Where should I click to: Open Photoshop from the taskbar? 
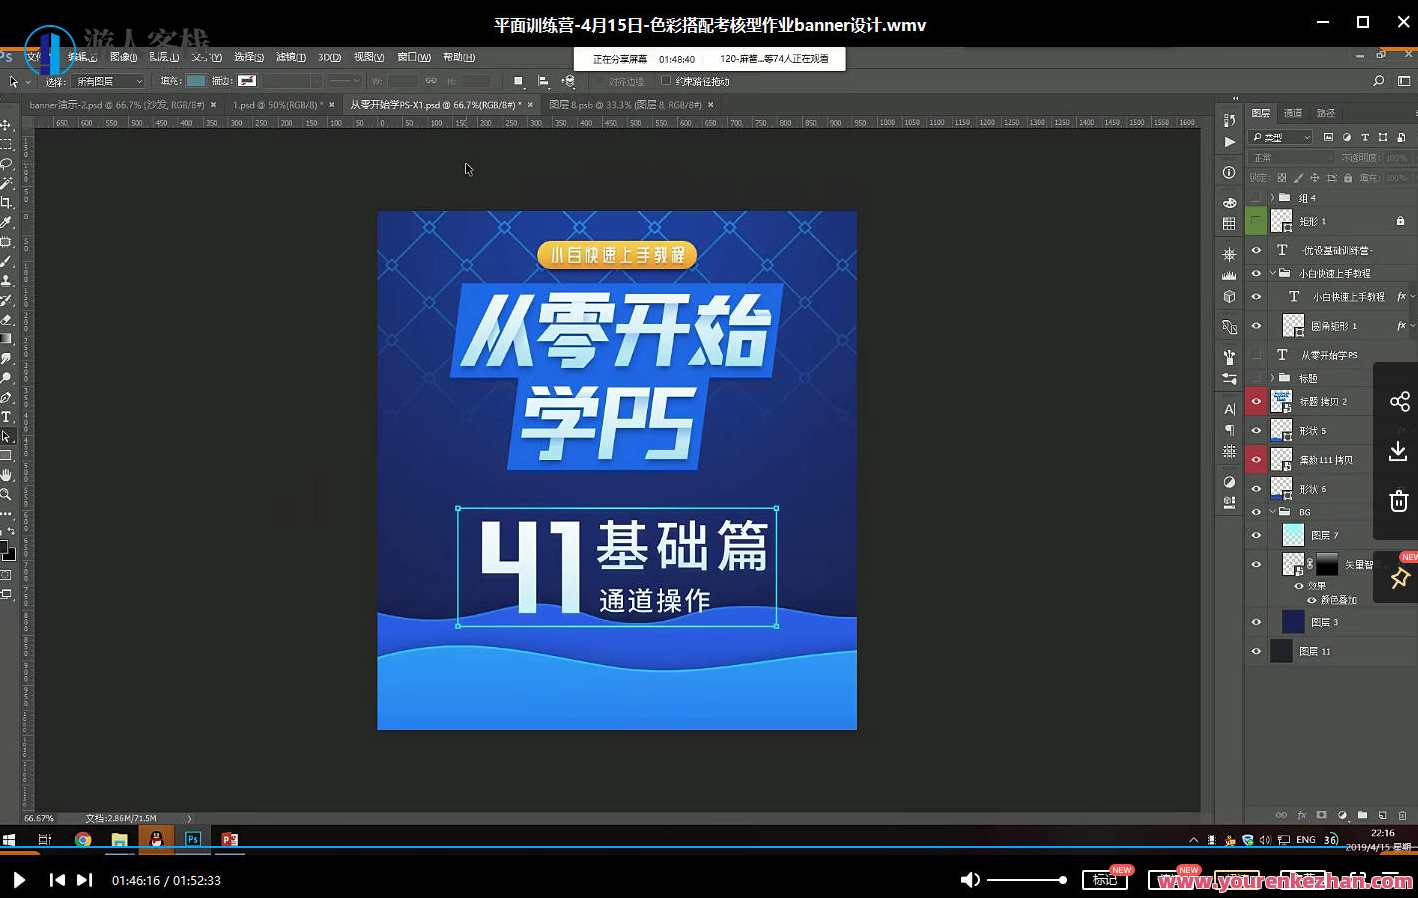192,839
